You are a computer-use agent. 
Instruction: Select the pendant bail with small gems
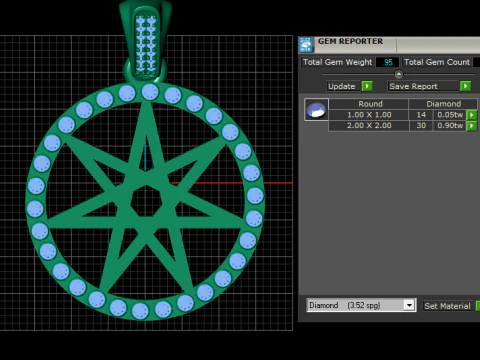[146, 42]
